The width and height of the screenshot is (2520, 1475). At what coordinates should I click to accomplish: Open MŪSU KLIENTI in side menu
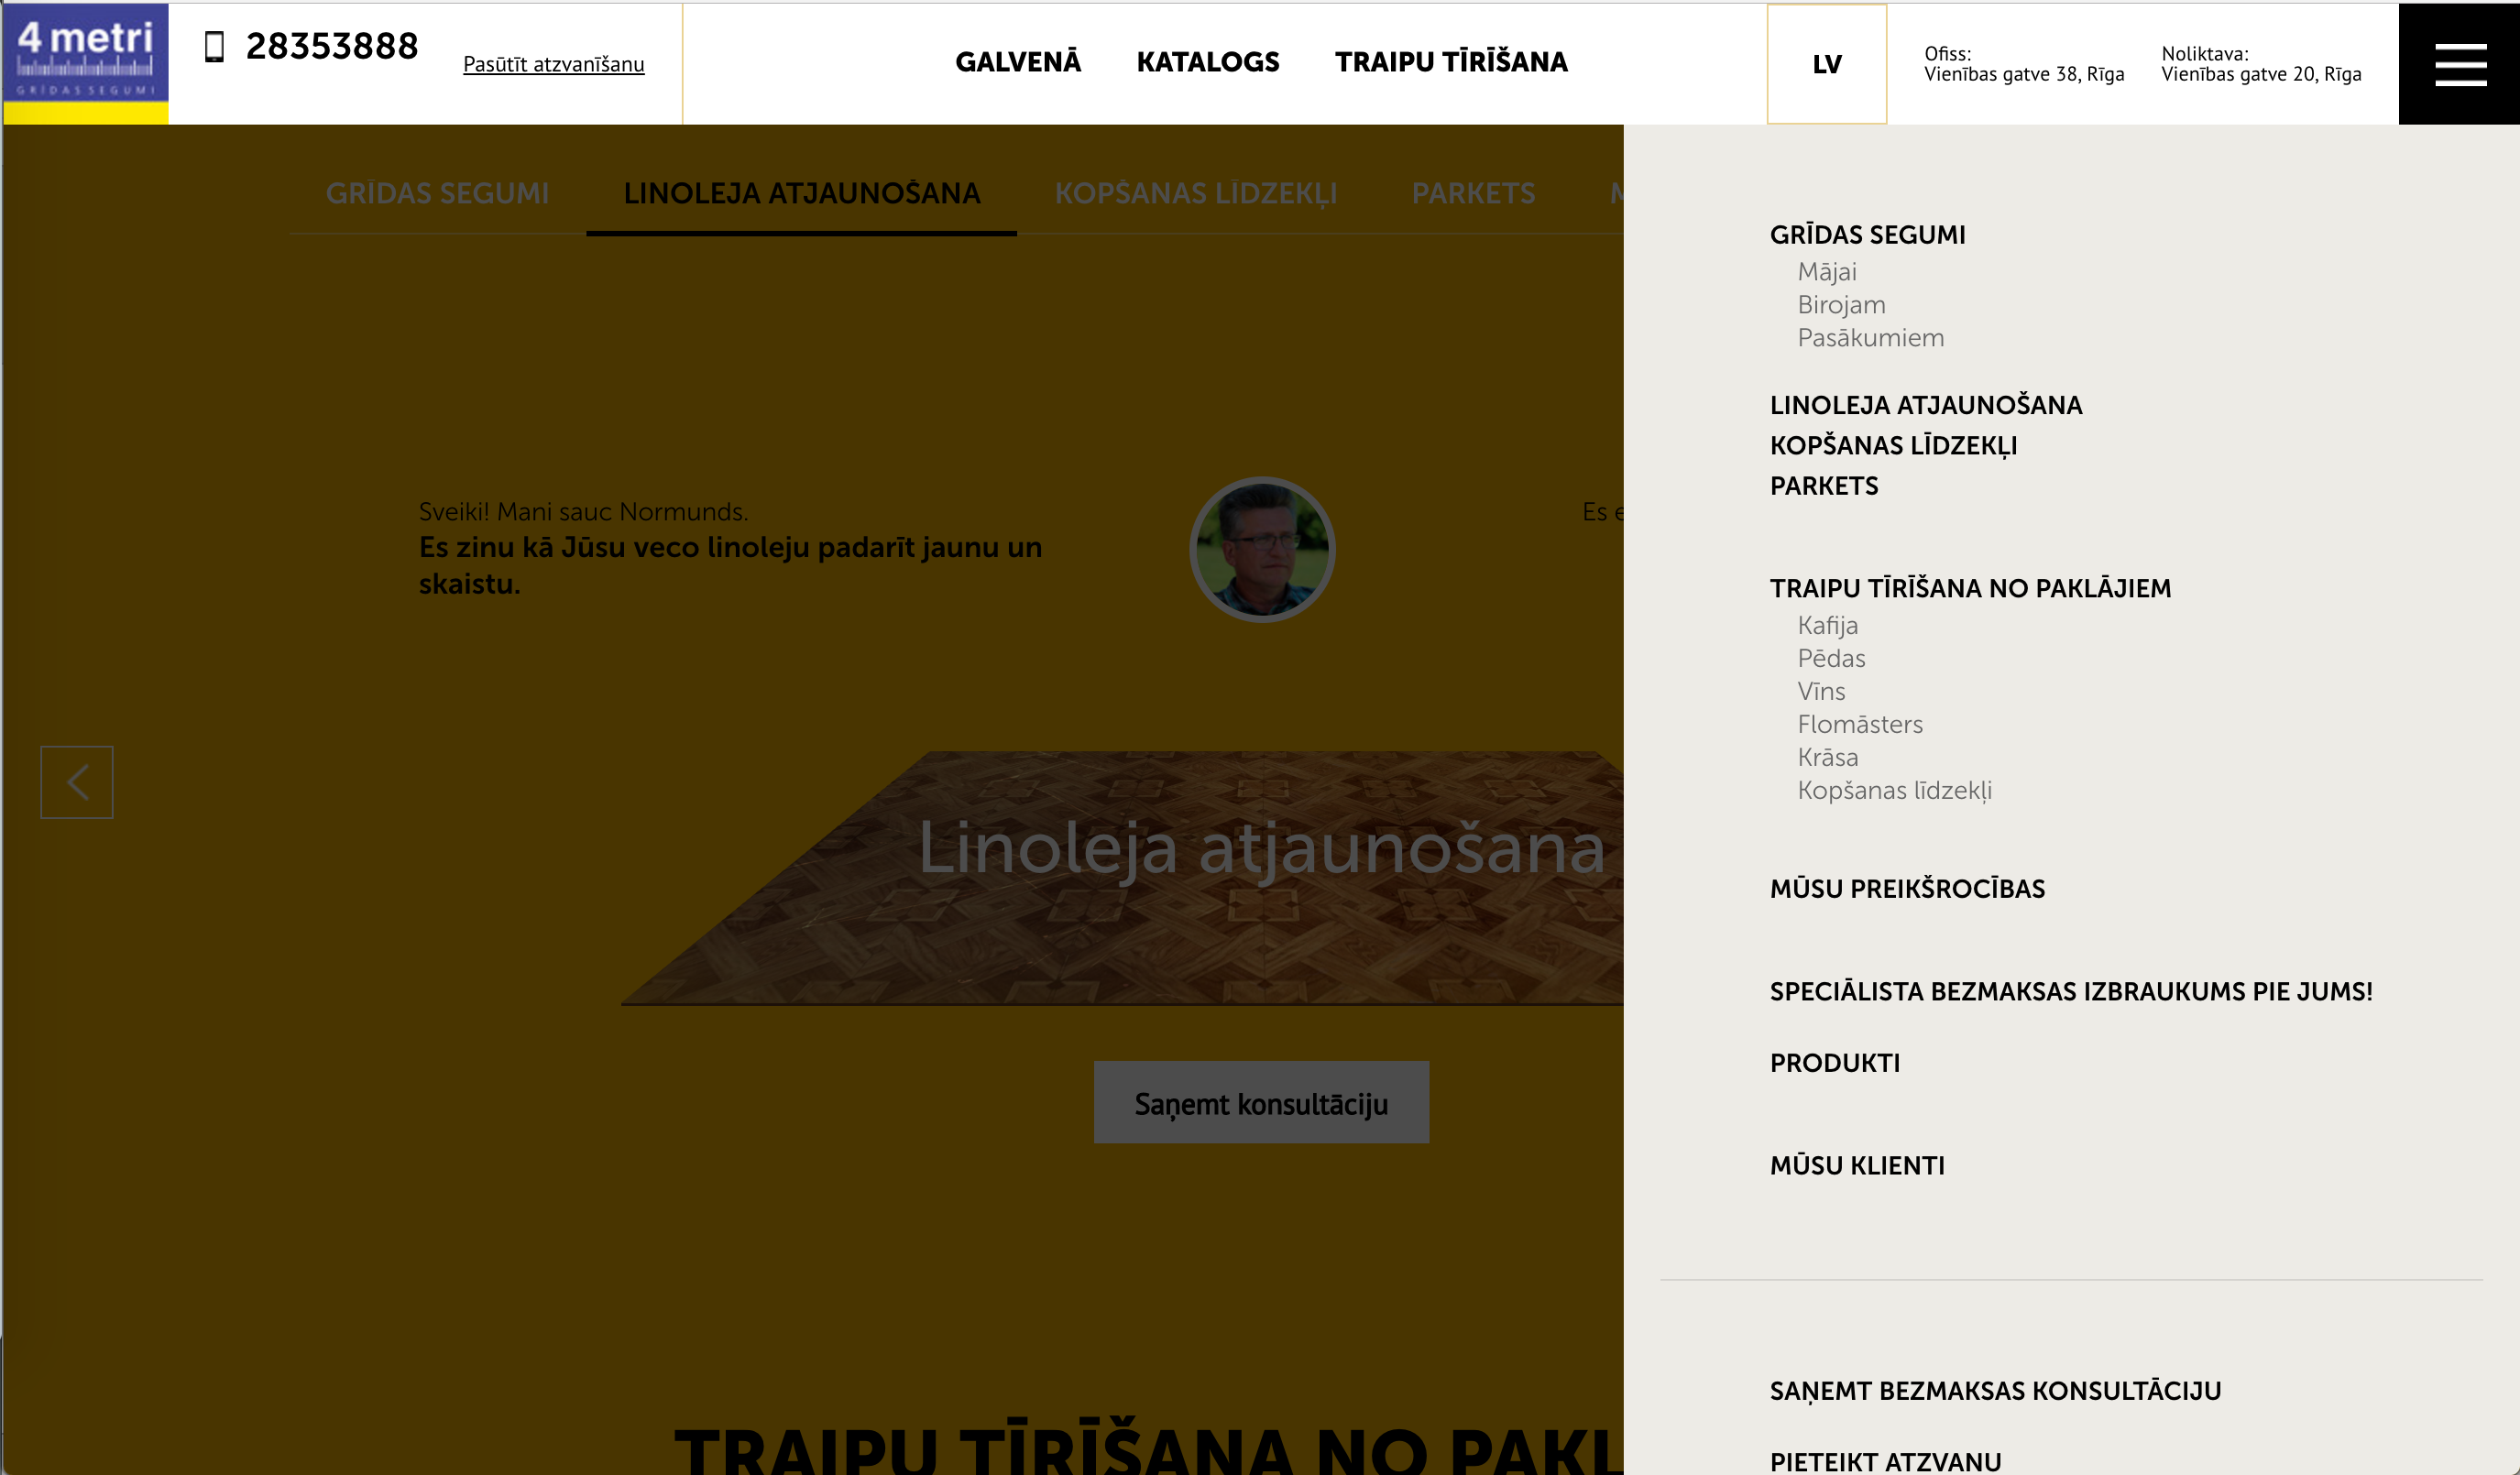[1857, 1165]
